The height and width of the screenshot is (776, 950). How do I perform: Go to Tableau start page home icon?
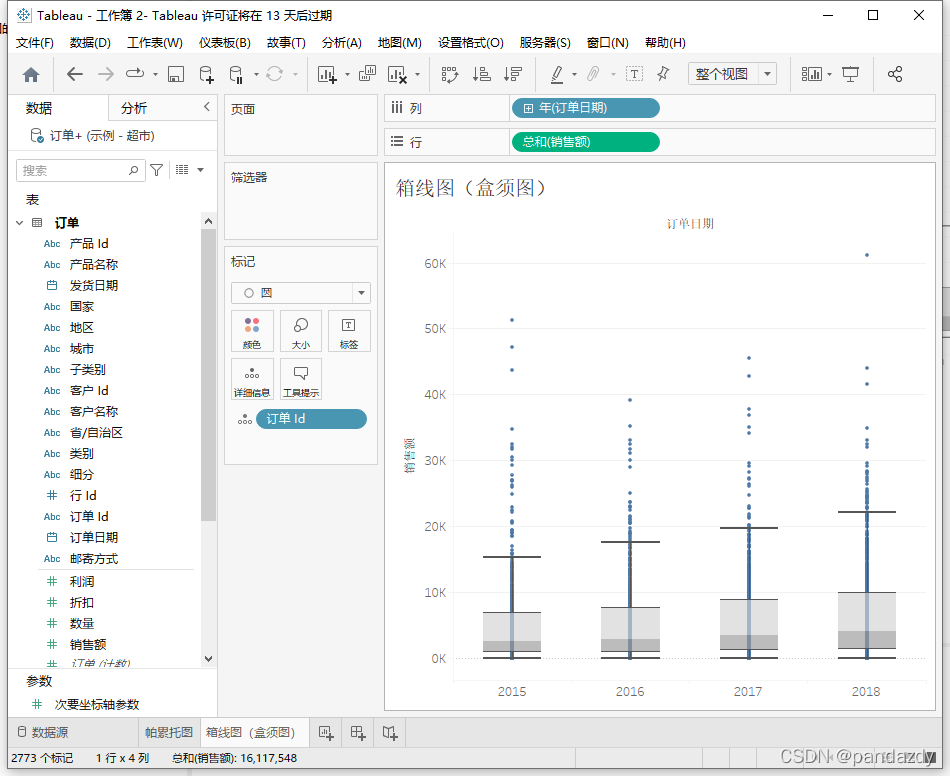coord(31,75)
